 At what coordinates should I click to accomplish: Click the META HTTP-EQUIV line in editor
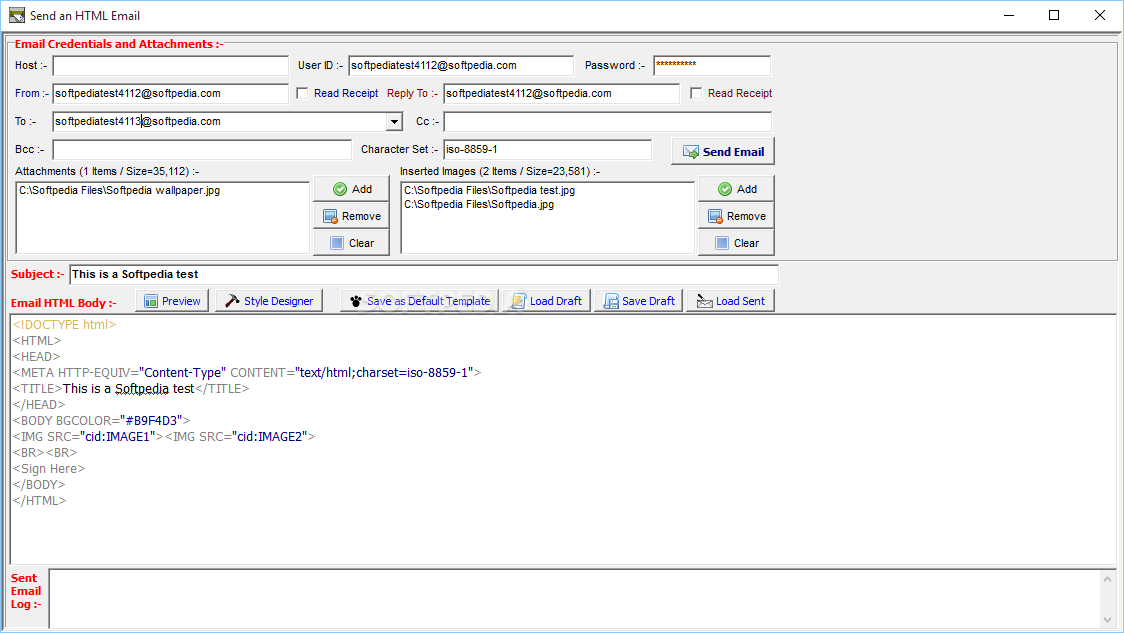pos(247,373)
